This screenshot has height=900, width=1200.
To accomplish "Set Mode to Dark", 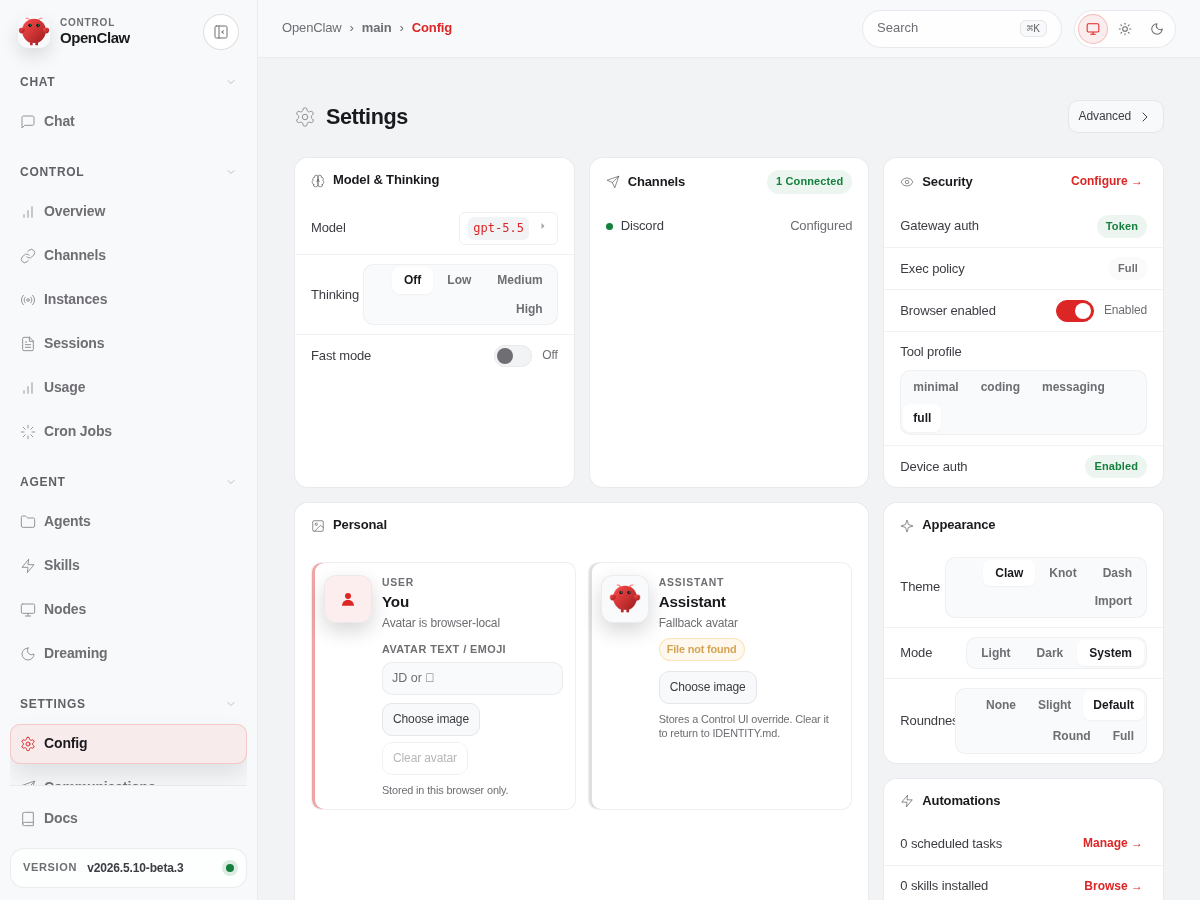I will [x=1050, y=653].
